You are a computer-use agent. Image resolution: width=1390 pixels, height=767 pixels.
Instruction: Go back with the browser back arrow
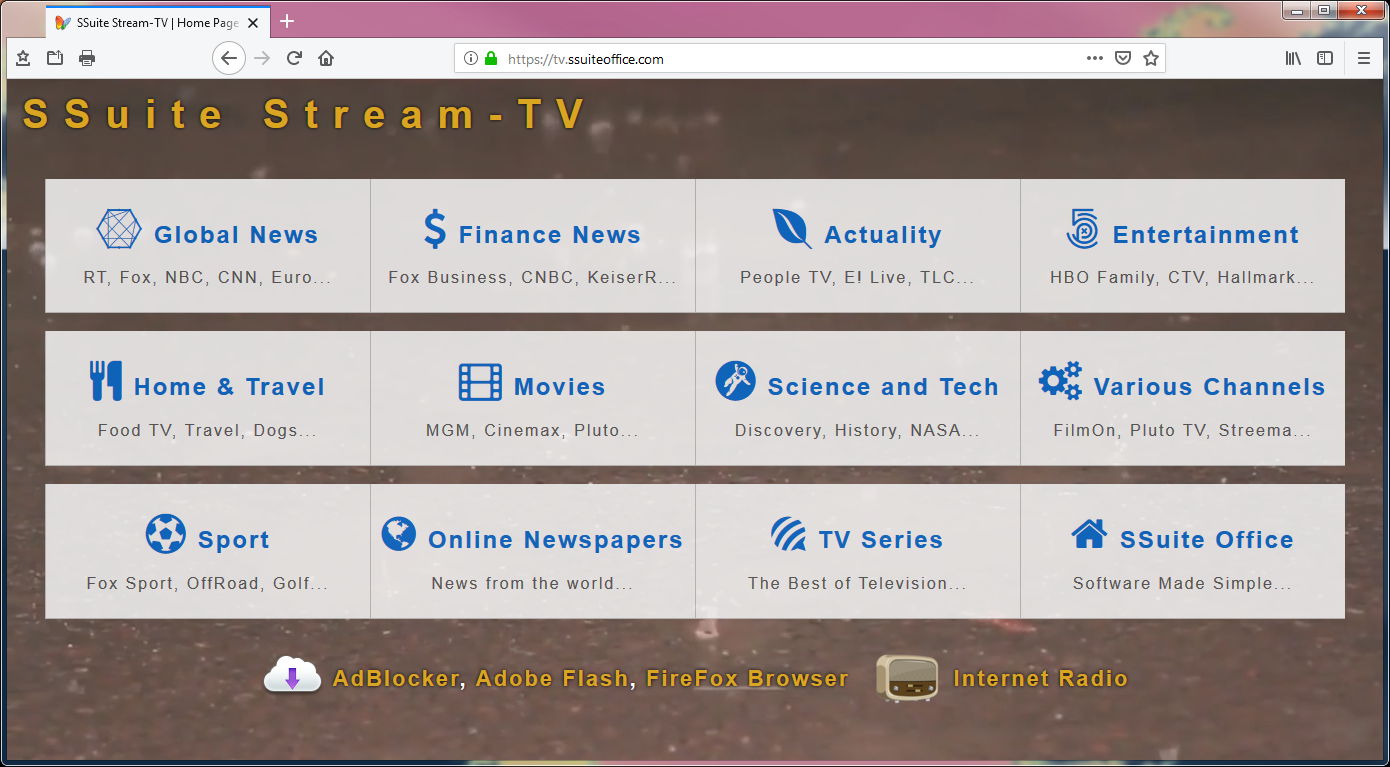[229, 58]
